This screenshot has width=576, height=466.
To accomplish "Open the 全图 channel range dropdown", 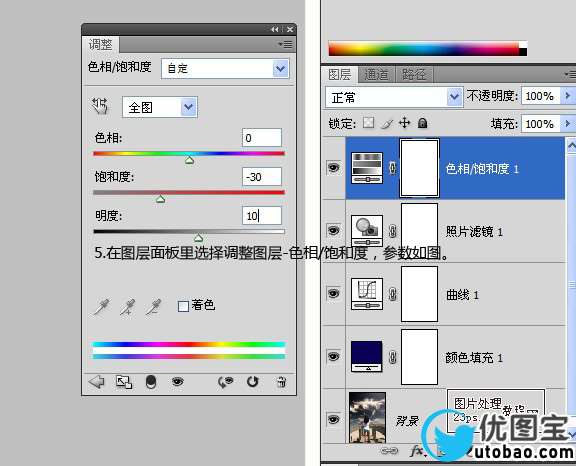I will pos(160,107).
